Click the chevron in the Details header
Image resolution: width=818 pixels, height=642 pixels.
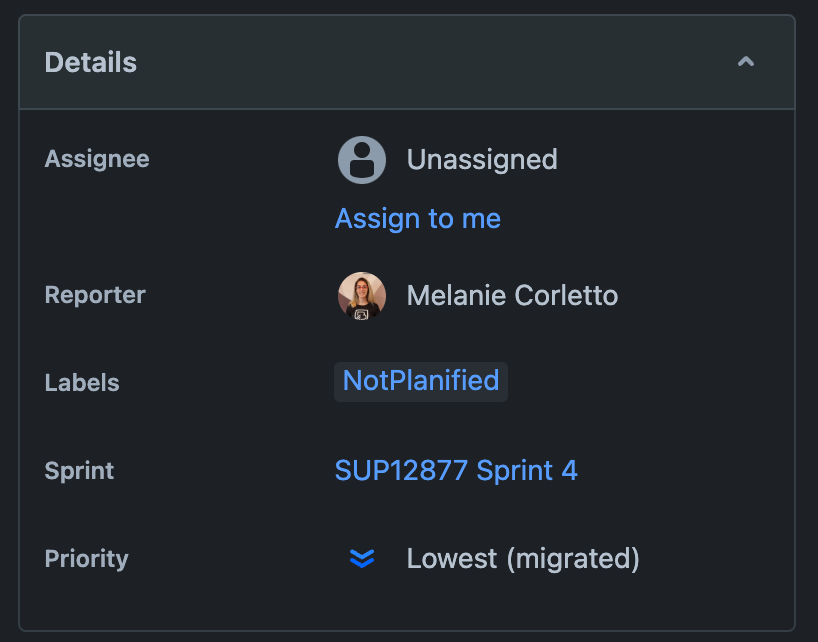(x=746, y=61)
